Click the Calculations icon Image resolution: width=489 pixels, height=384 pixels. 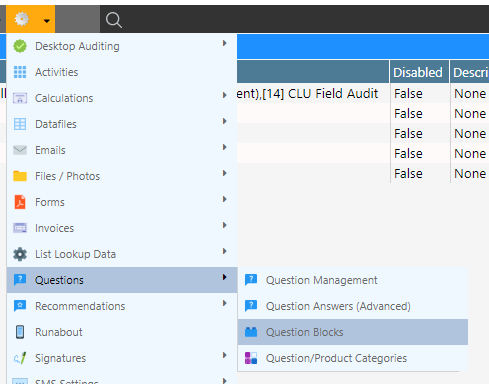pyautogui.click(x=20, y=98)
